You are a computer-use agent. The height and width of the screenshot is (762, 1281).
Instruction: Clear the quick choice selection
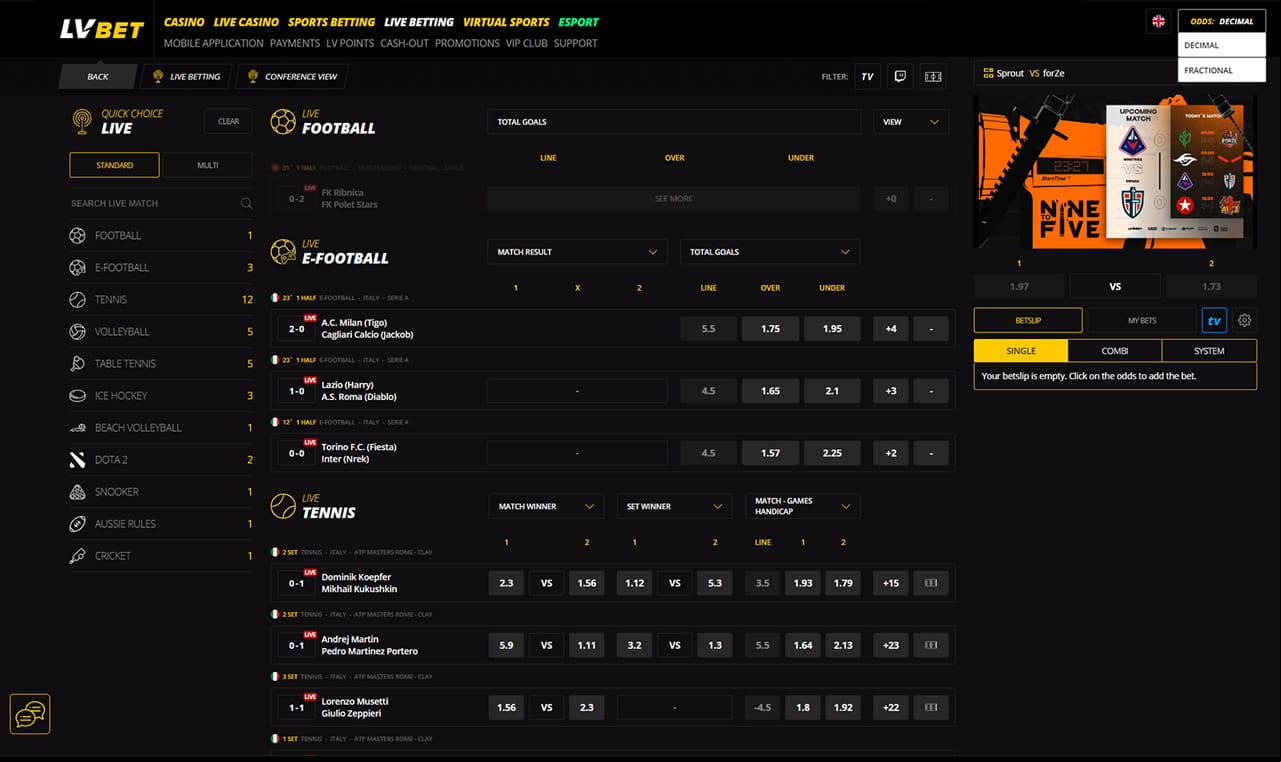[229, 122]
